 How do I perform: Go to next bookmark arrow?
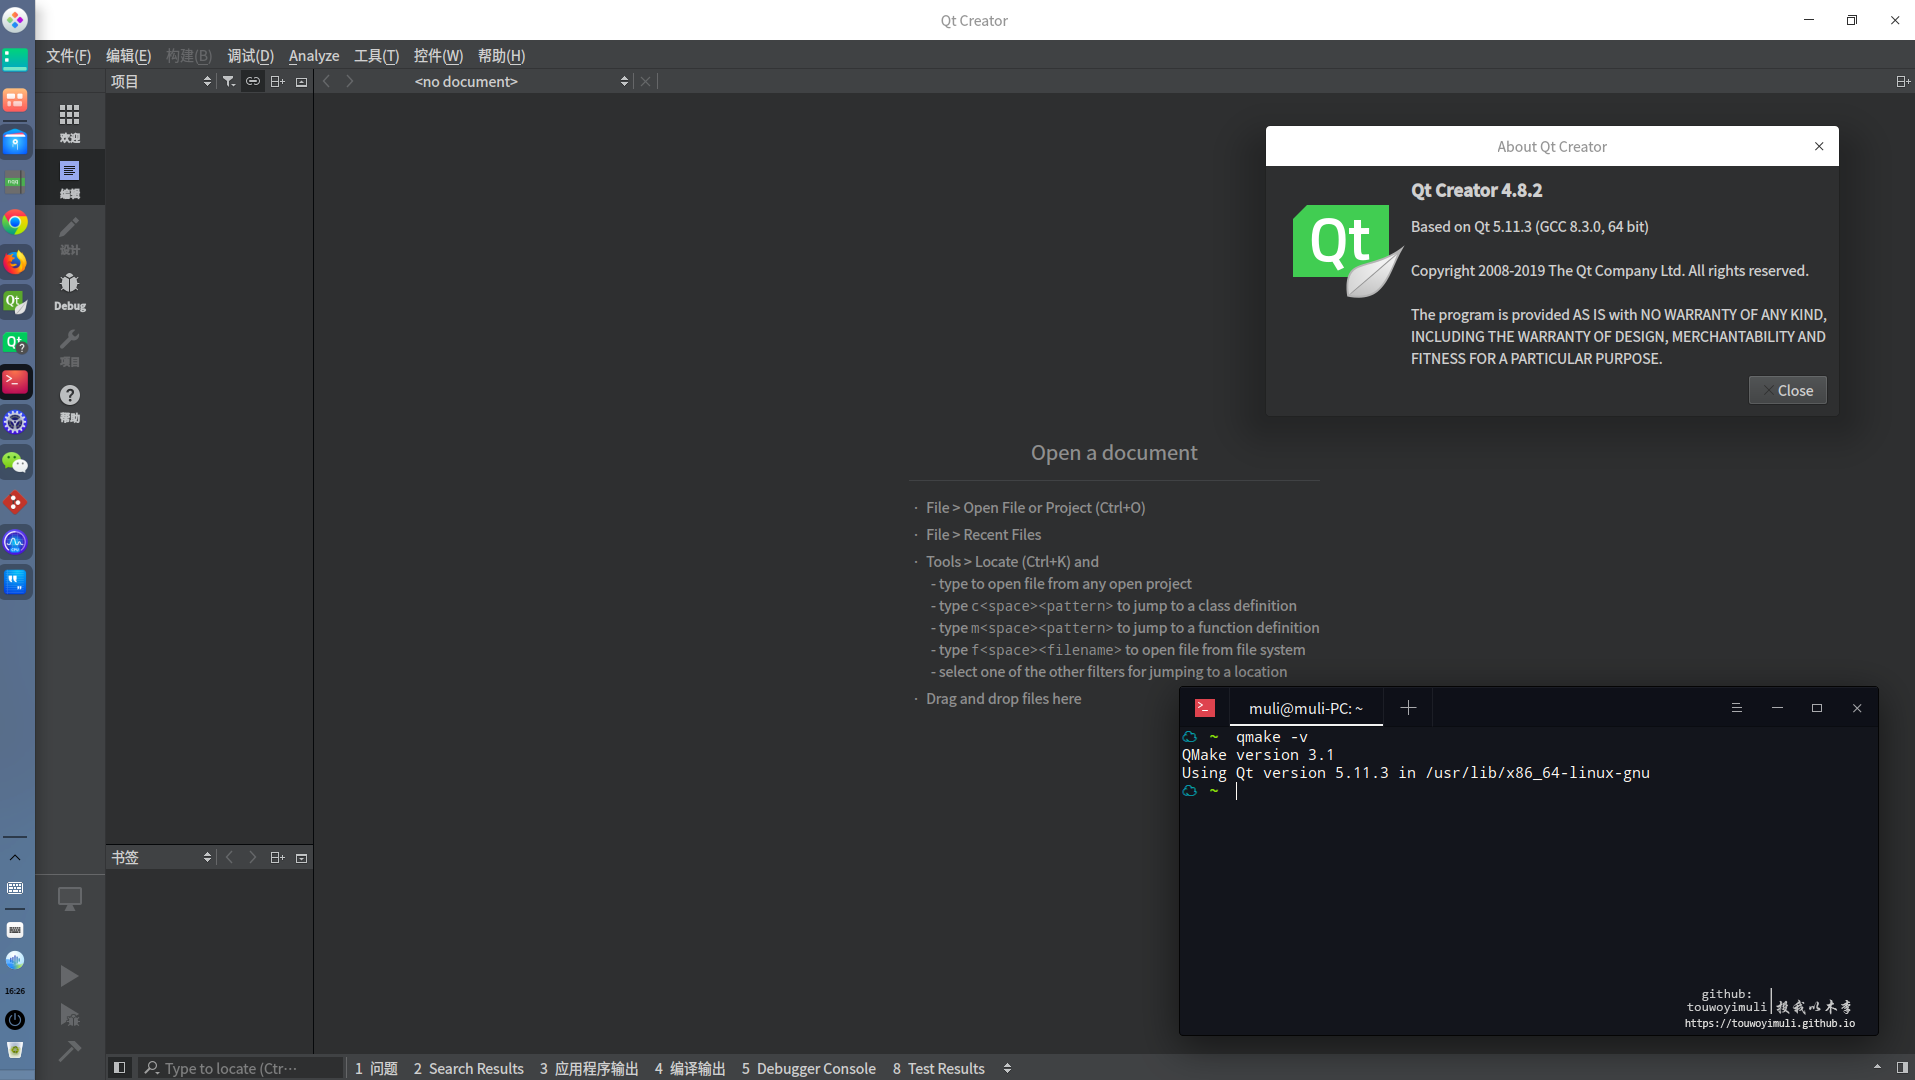(253, 857)
